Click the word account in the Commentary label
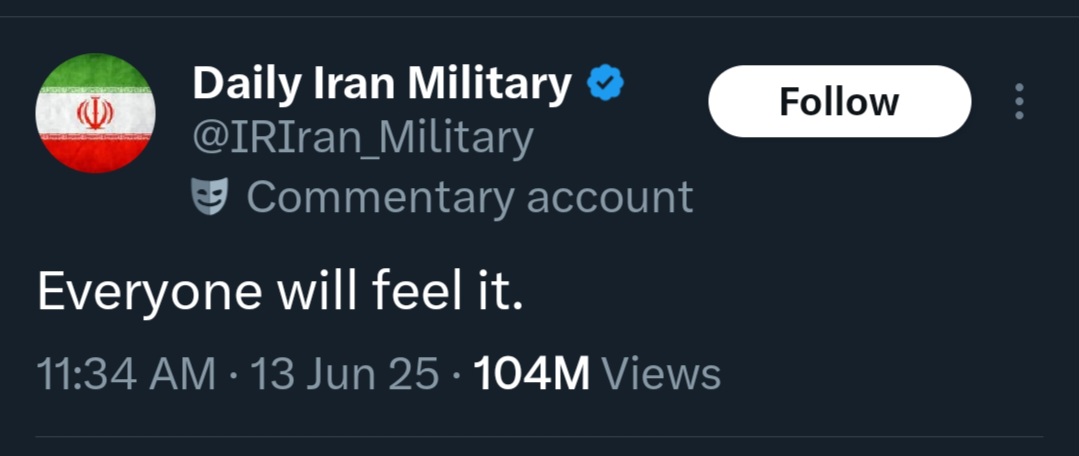 (x=610, y=198)
